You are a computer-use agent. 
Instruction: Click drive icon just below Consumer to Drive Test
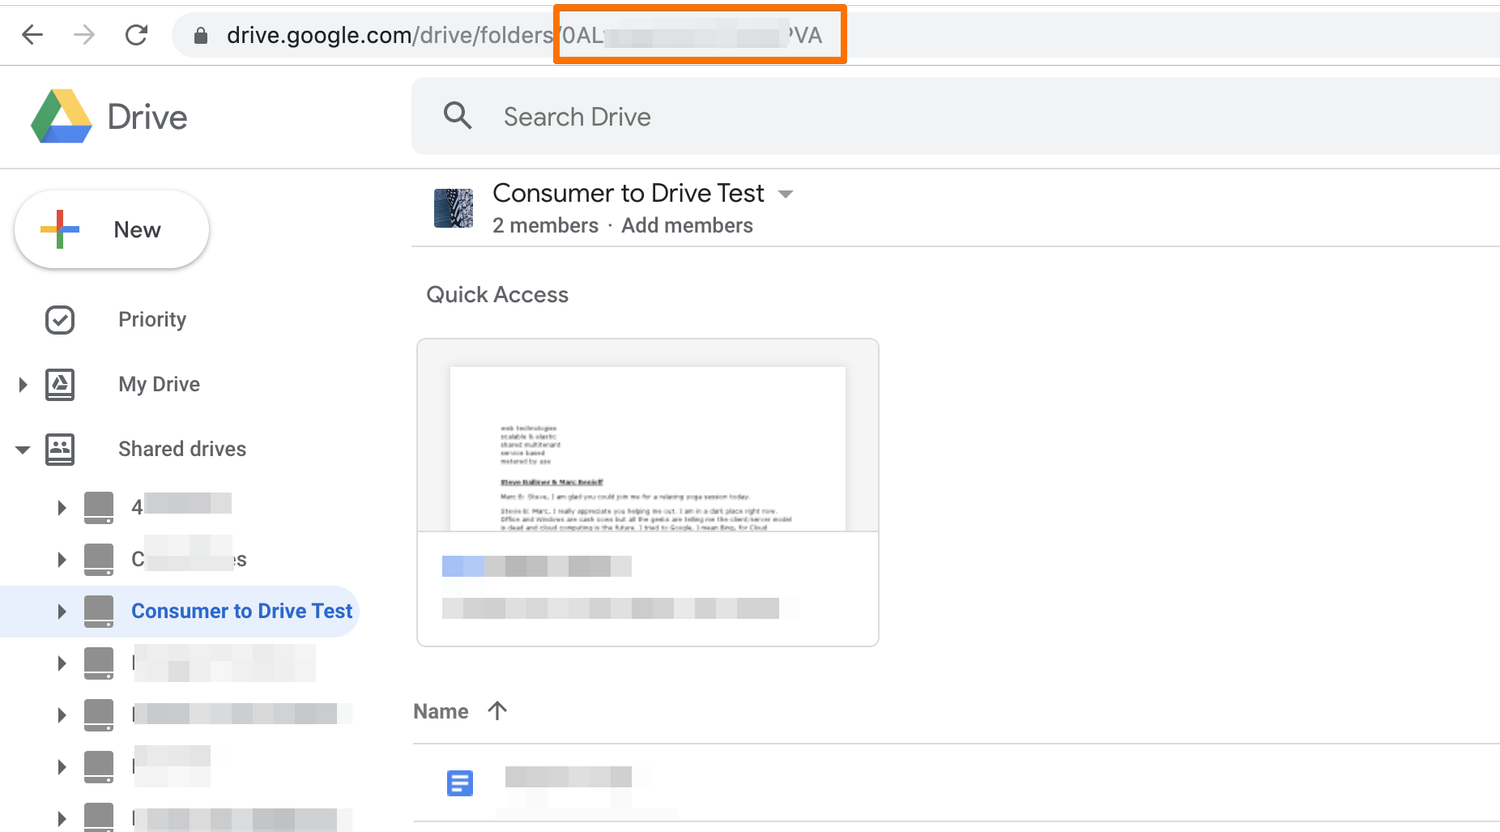99,663
